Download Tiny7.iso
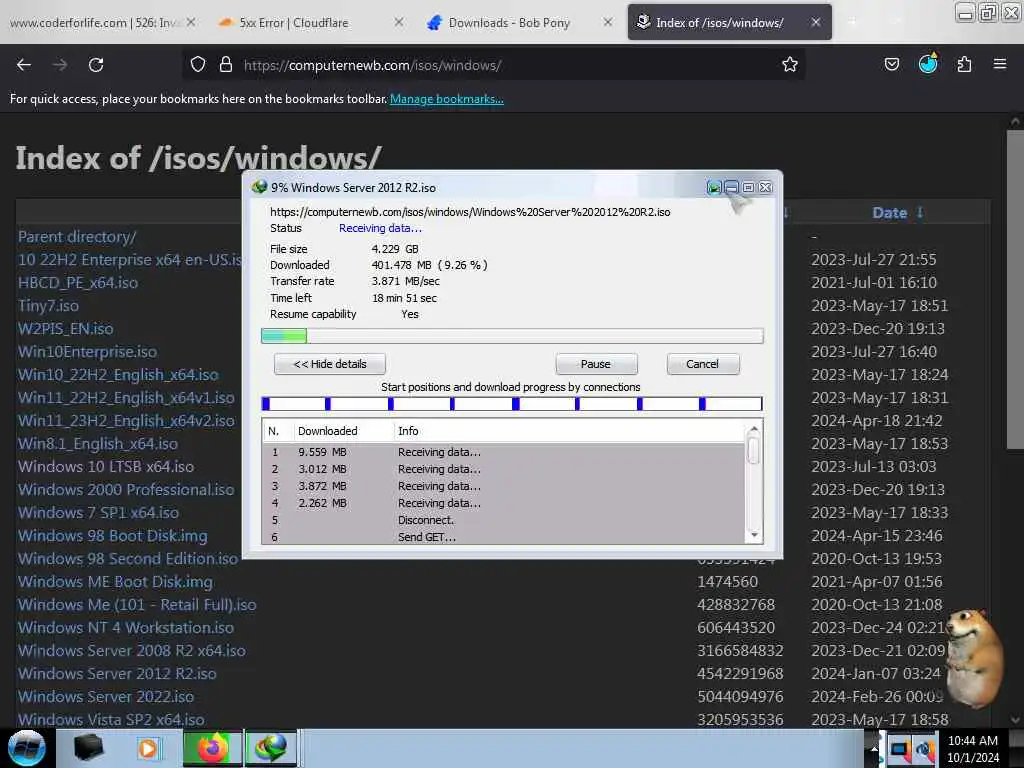Screen dimensions: 1024x768 tap(48, 306)
